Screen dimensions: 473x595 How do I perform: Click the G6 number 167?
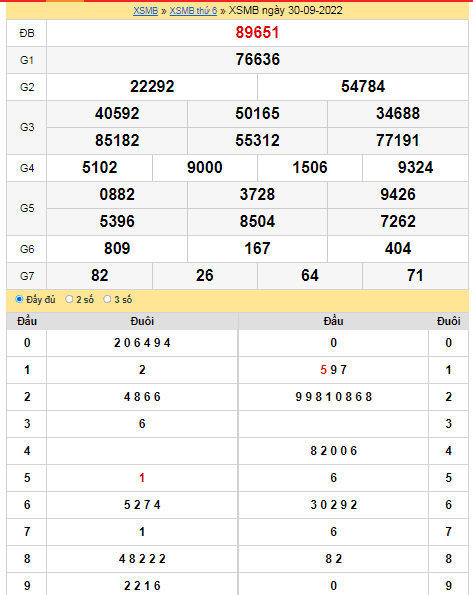pyautogui.click(x=257, y=249)
